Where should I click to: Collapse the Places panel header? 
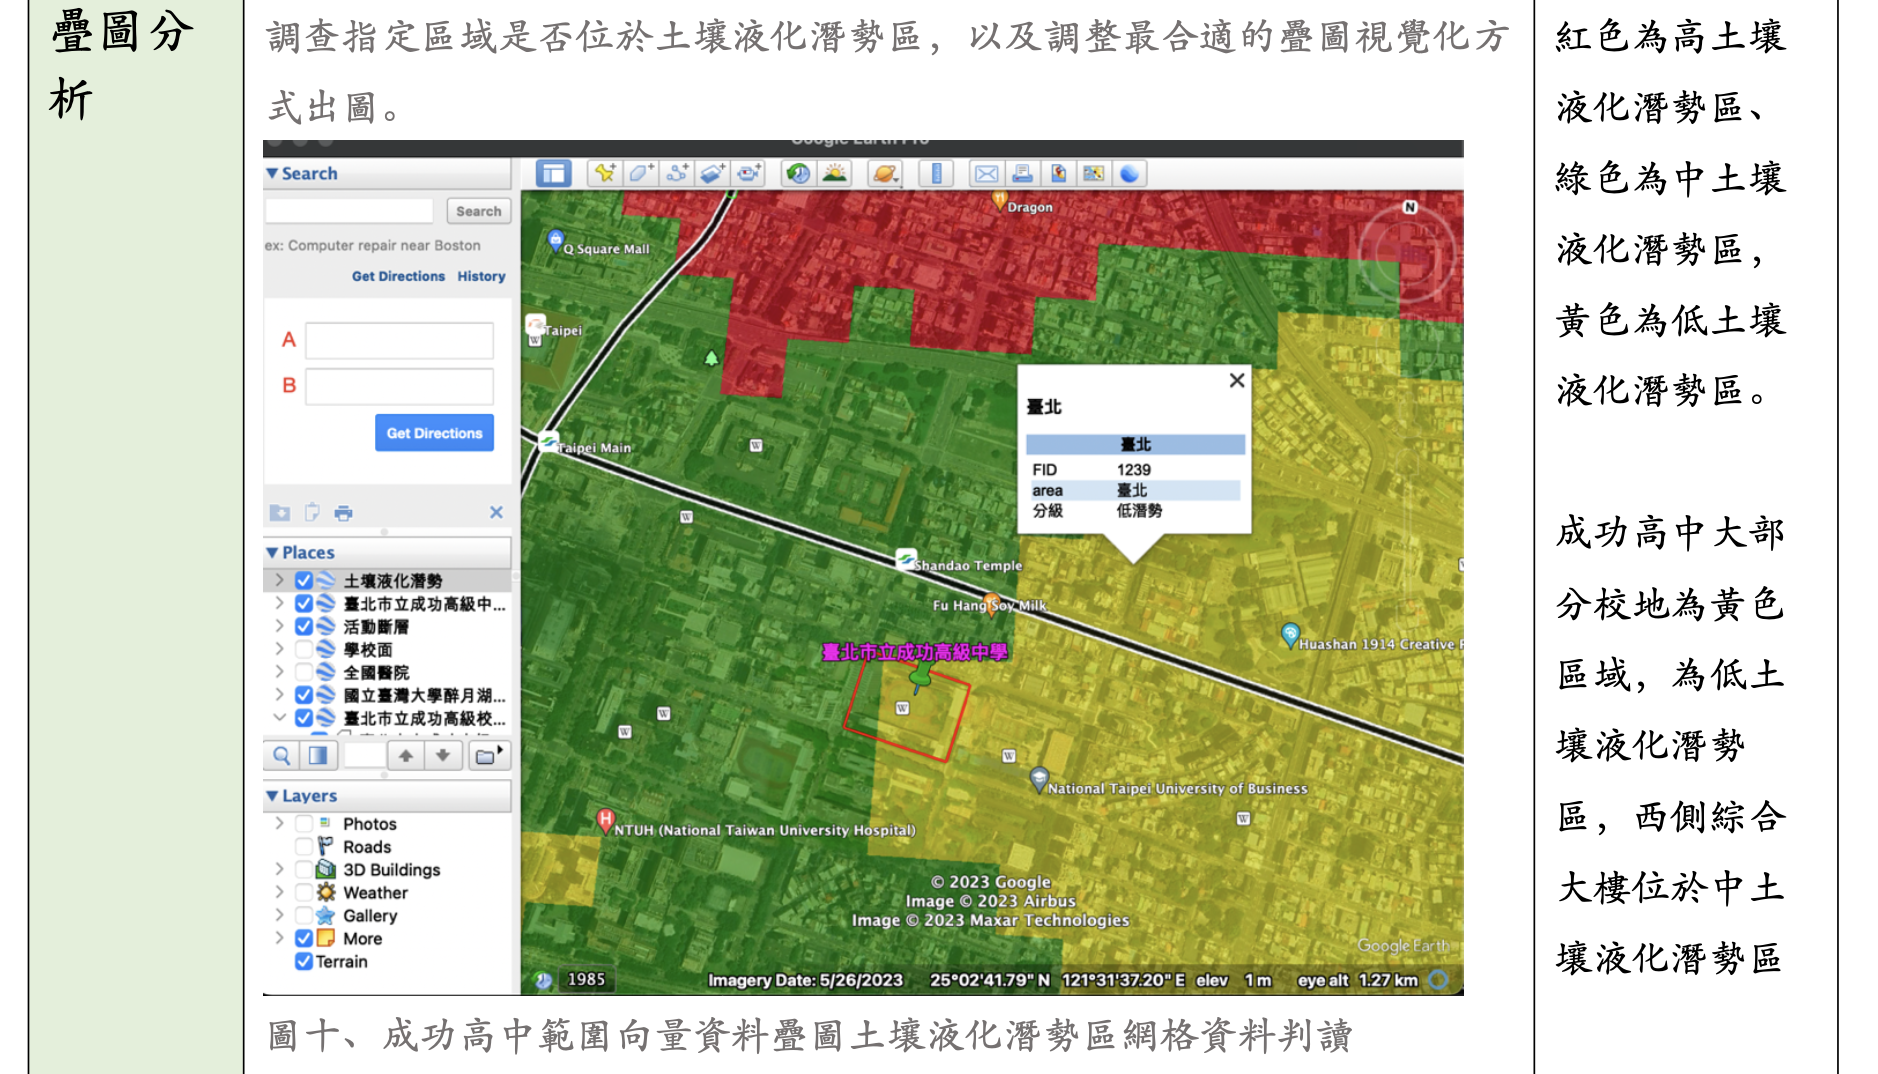pyautogui.click(x=273, y=553)
